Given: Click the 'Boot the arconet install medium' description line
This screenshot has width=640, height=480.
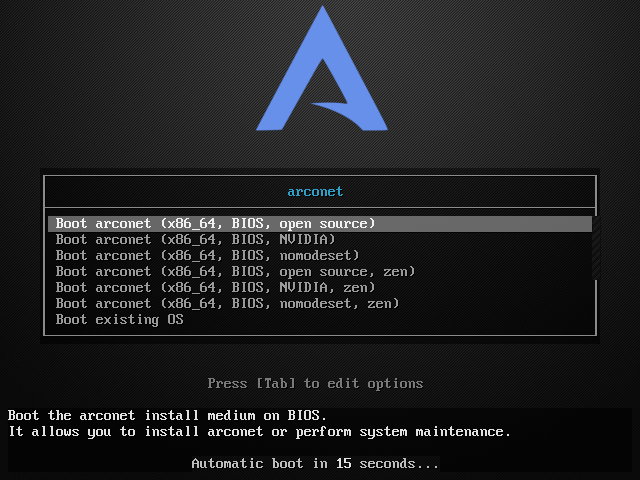Looking at the screenshot, I should tap(167, 416).
